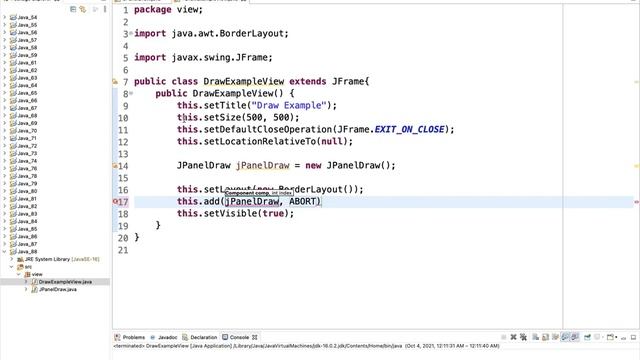
Task: Click the error marker on line 17
Action: point(115,201)
